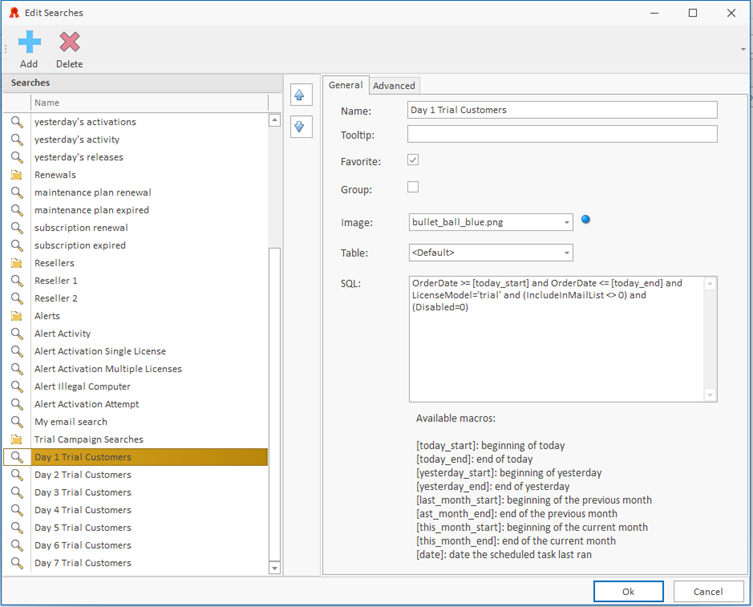The height and width of the screenshot is (607, 753).
Task: Open the toolbar overflow options arrow
Action: coord(743,48)
